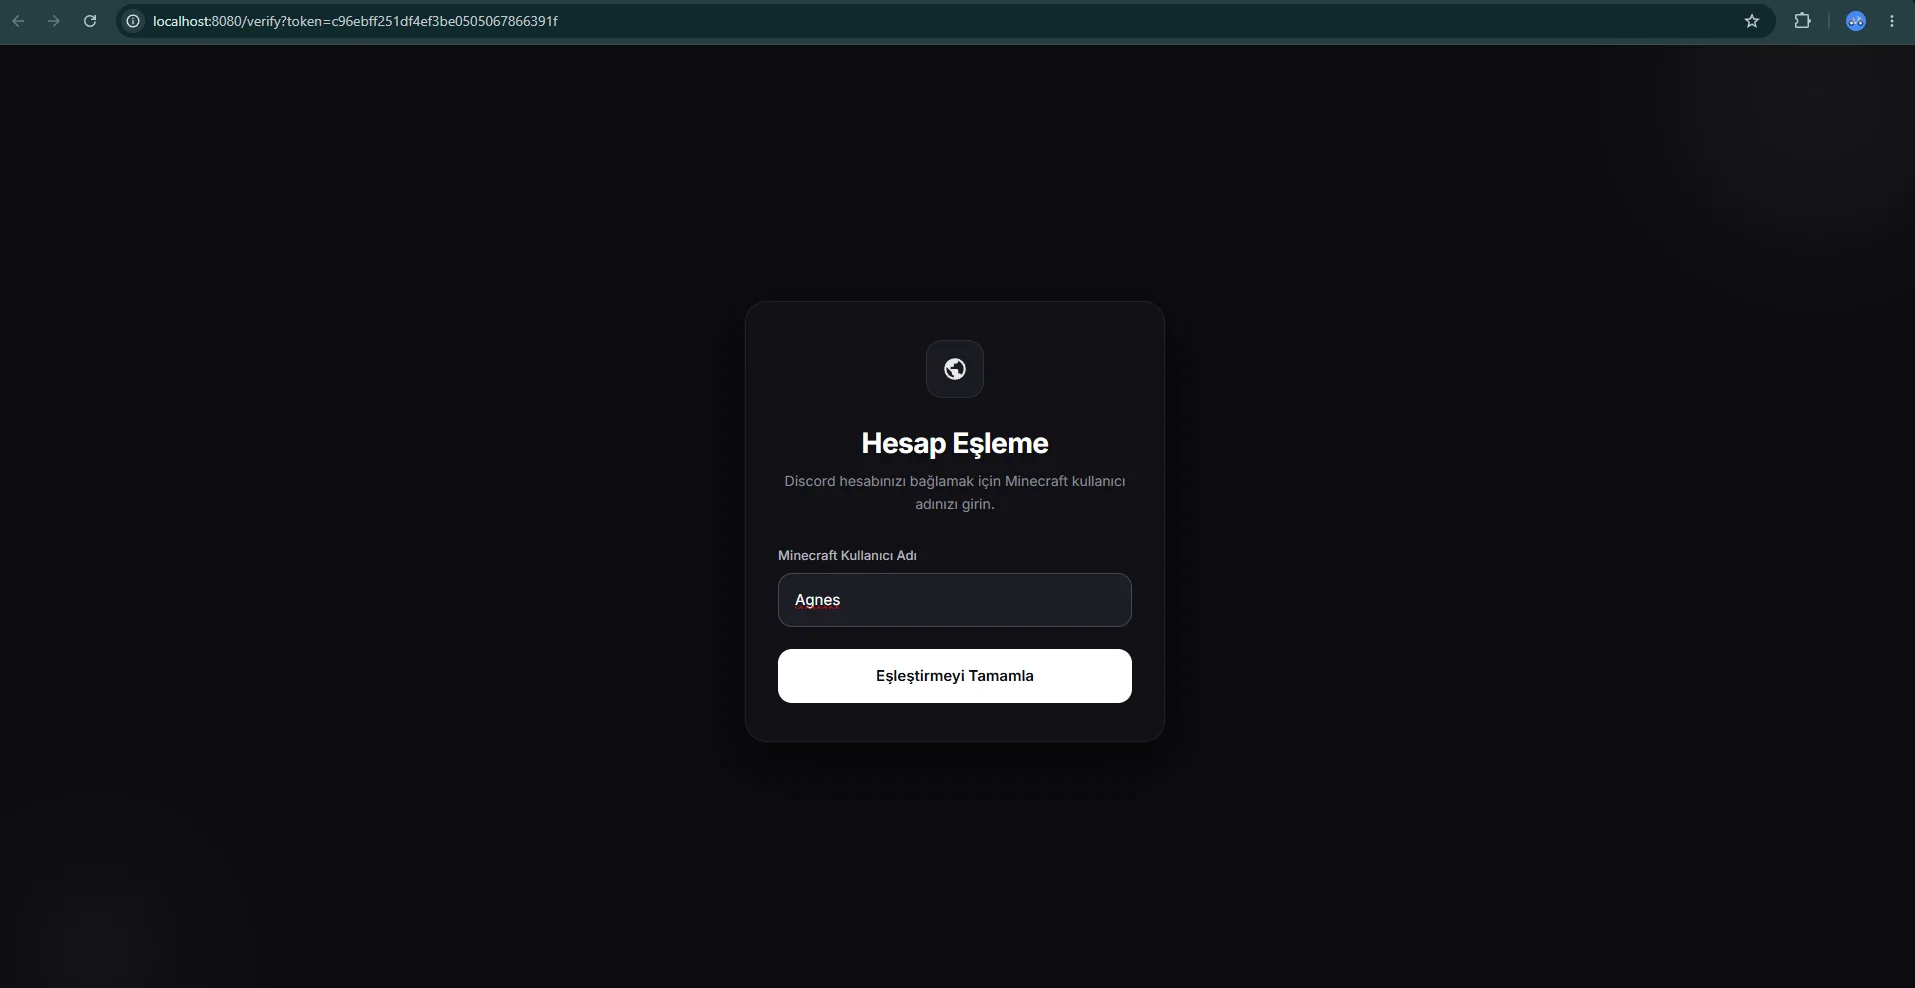Click the Hesap Eşleme heading
The width and height of the screenshot is (1915, 988).
pos(955,443)
